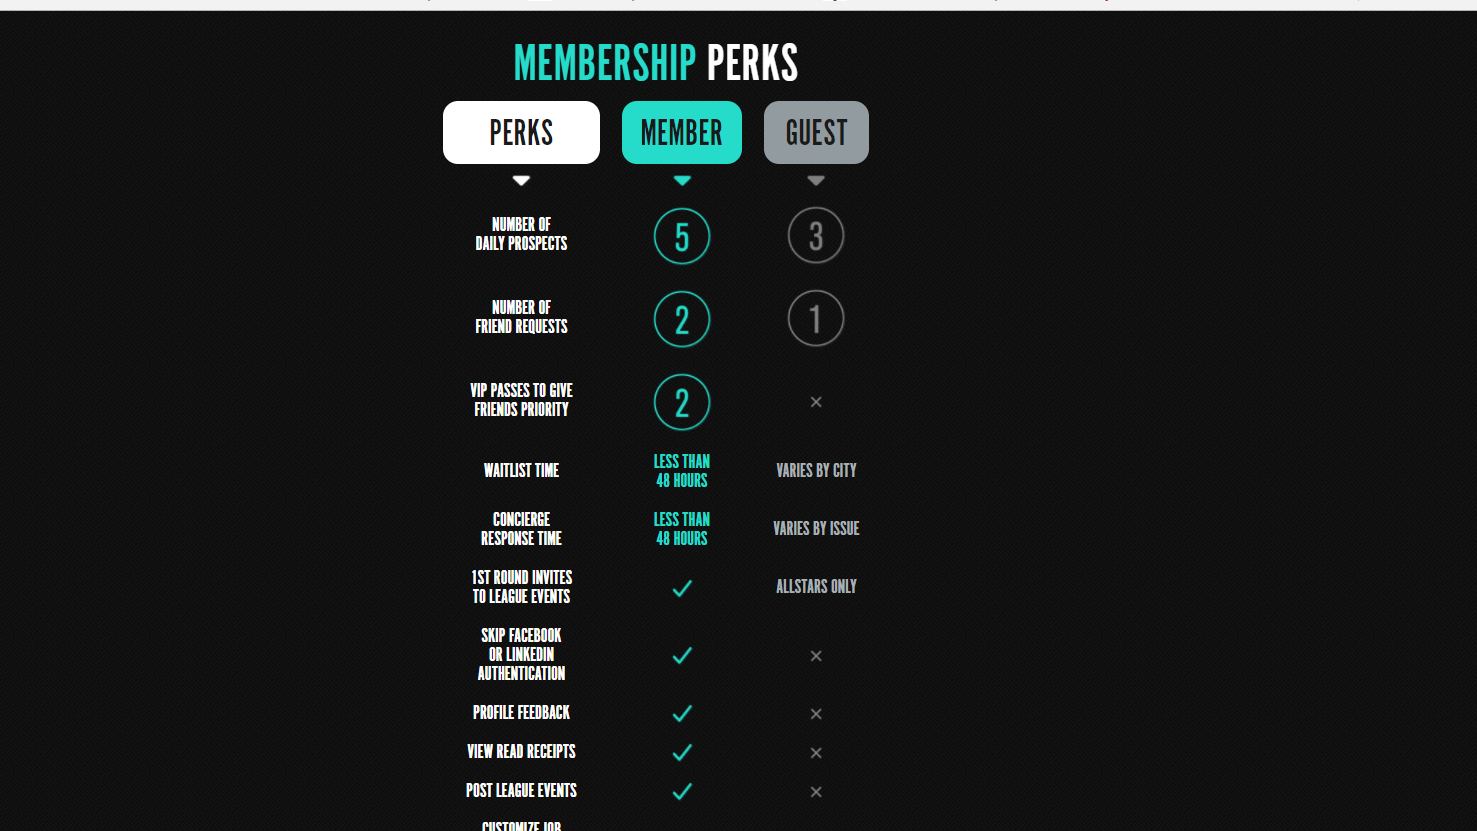Click the Membership Perks heading
This screenshot has height=831, width=1477.
click(x=656, y=63)
